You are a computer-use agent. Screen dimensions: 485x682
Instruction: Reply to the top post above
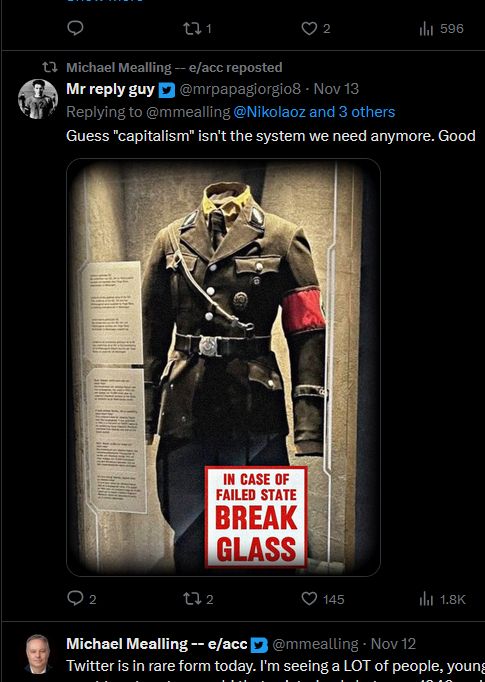pos(76,28)
